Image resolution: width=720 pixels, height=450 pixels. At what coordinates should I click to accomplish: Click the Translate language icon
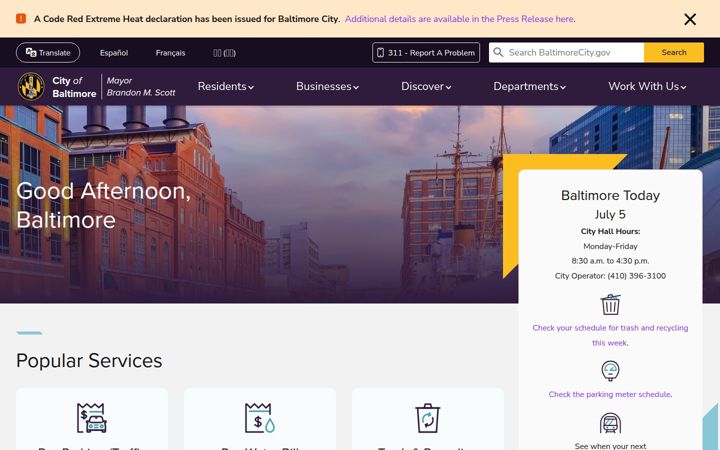31,52
